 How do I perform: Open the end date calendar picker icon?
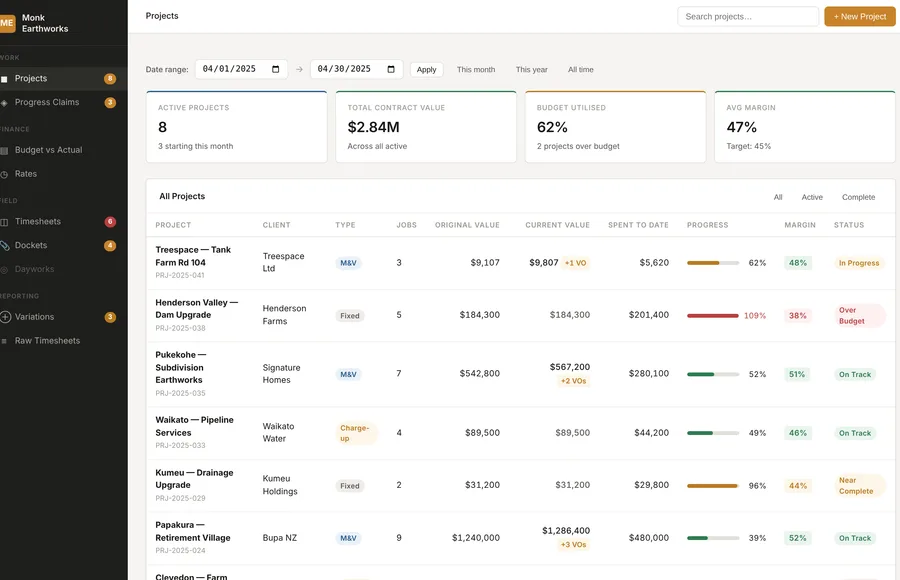pyautogui.click(x=391, y=69)
